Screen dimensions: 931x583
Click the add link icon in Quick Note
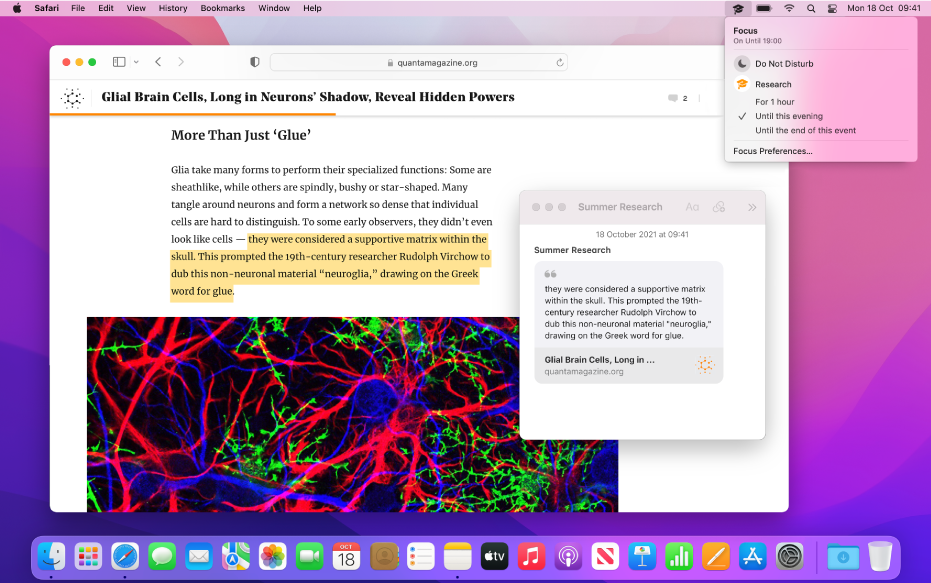(718, 207)
